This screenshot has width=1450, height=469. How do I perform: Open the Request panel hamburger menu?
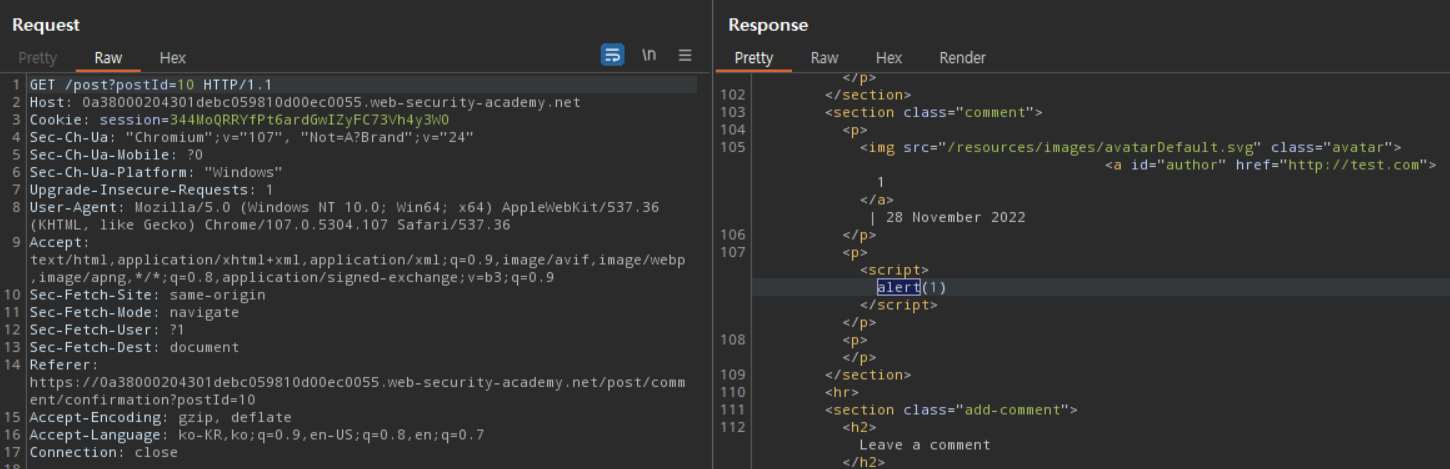(x=685, y=55)
